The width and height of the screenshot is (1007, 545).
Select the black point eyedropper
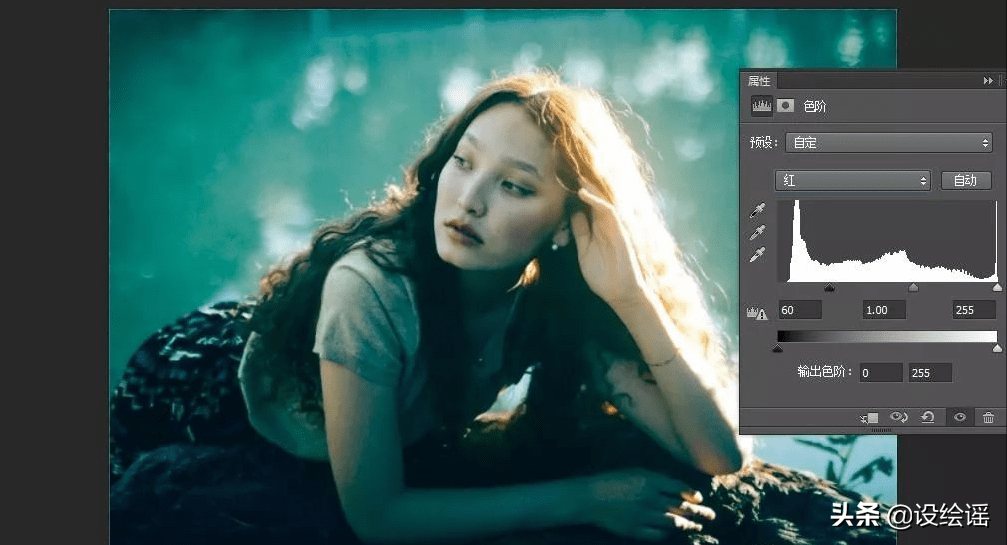coord(758,211)
